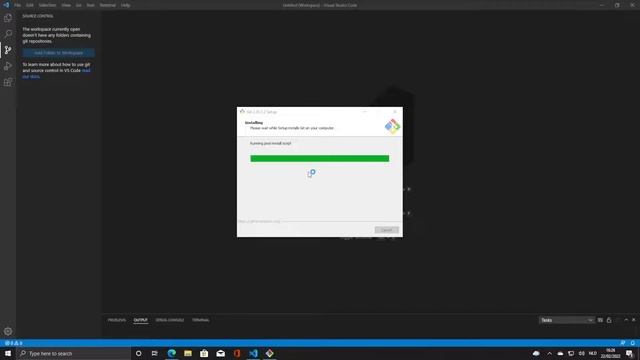Open the Office app from the taskbar
The height and width of the screenshot is (360, 640).
pyautogui.click(x=237, y=353)
